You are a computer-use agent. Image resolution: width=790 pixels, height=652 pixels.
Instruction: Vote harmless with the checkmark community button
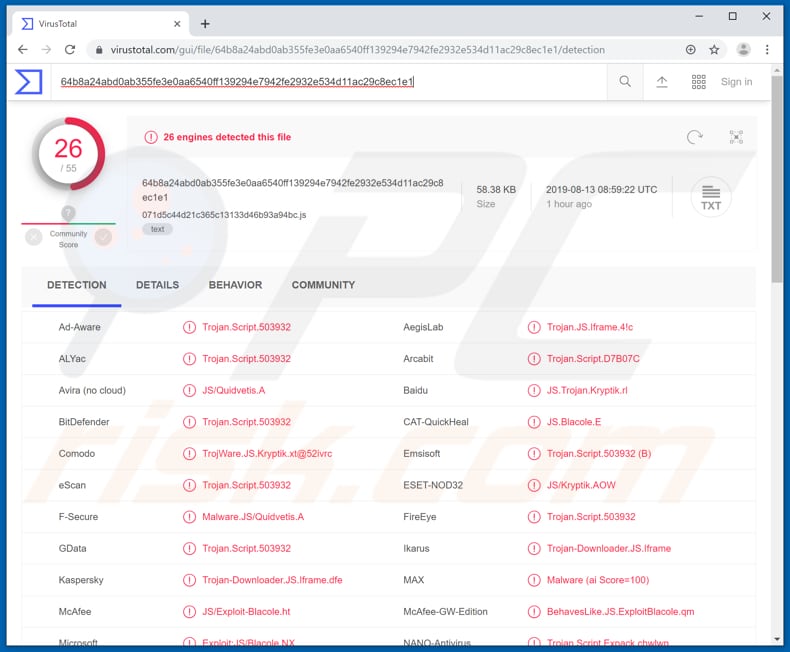(103, 237)
